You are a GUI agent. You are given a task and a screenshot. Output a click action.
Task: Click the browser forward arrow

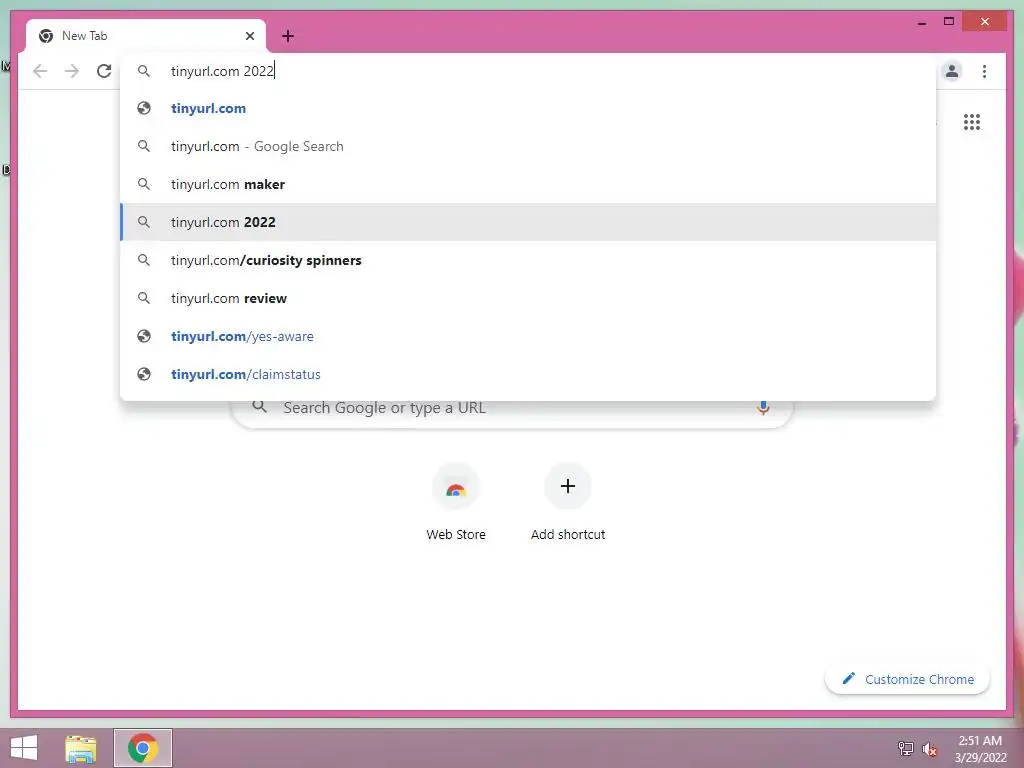tap(72, 71)
